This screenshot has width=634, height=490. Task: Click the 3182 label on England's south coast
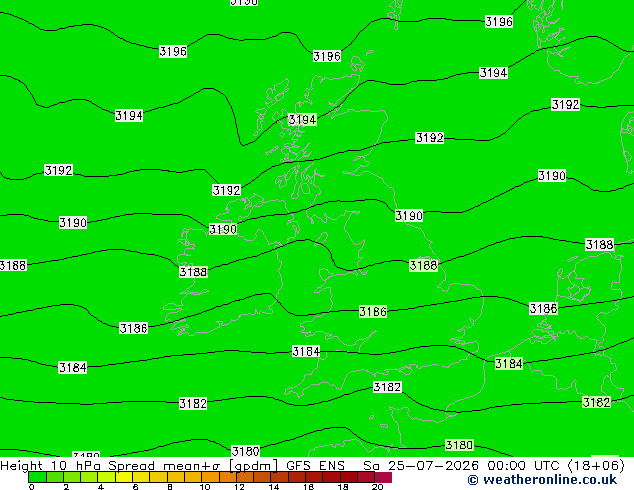[387, 387]
